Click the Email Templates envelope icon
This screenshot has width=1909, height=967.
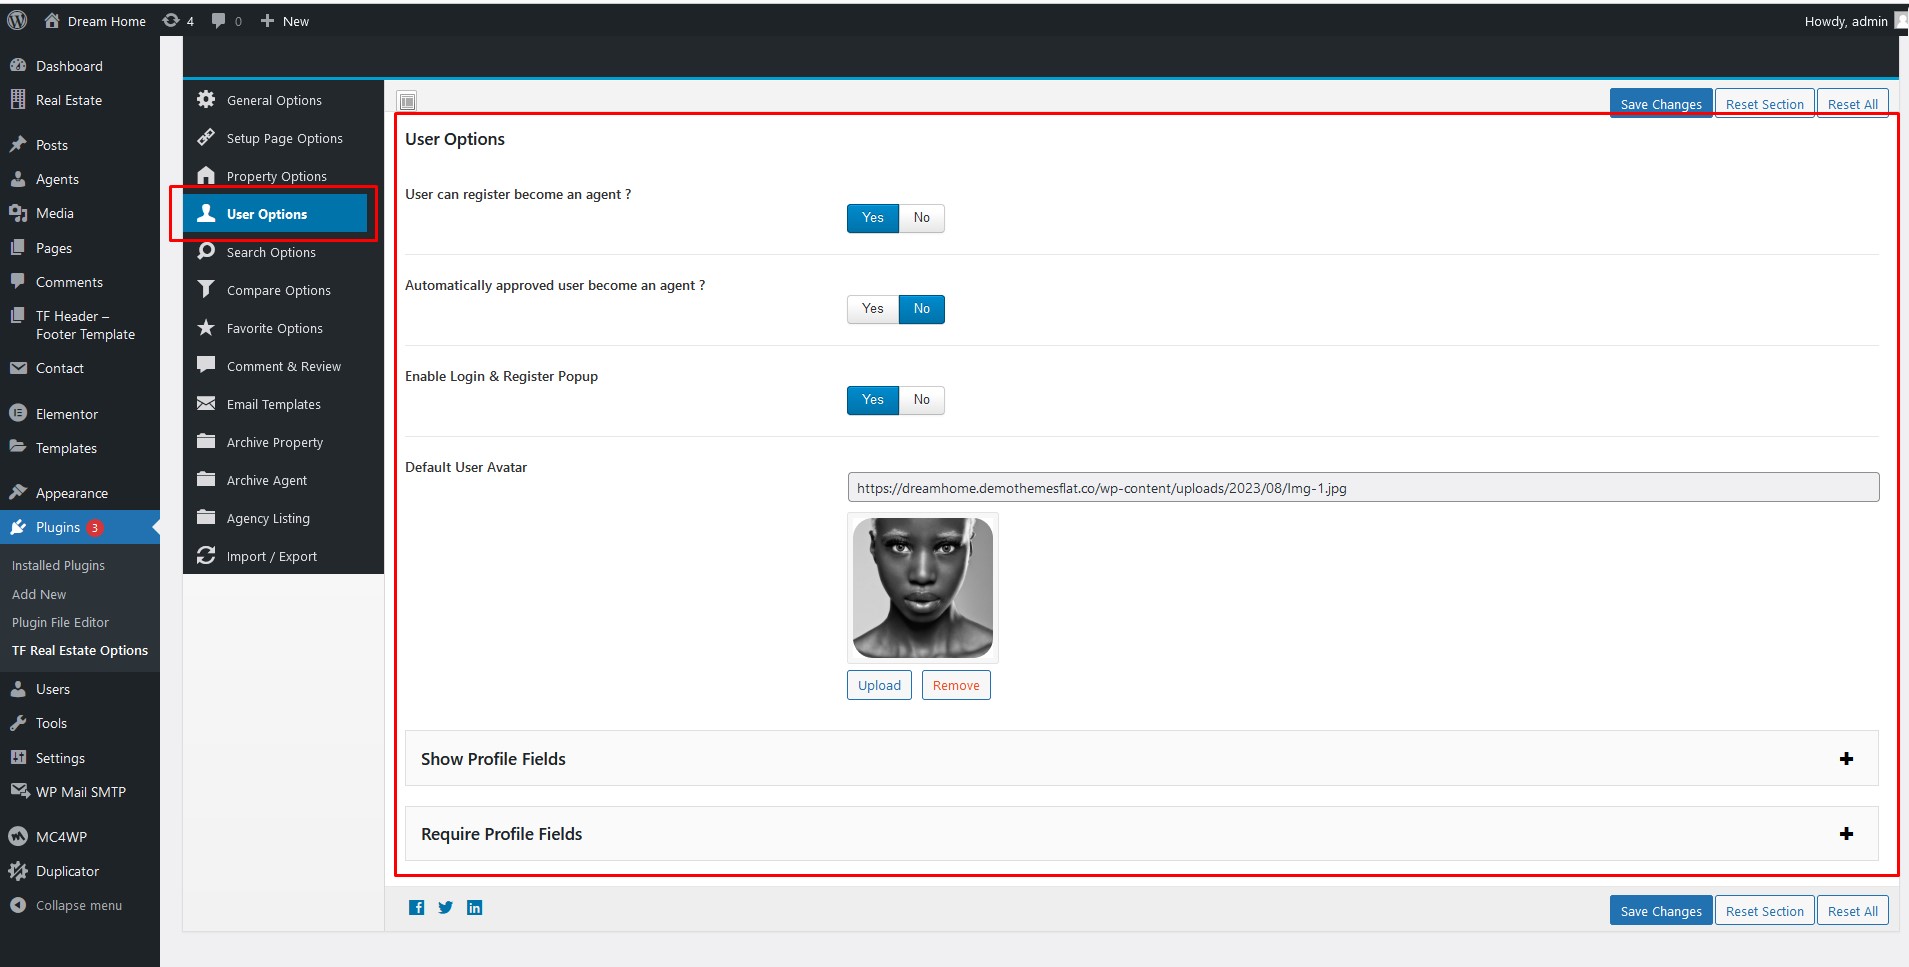206,403
